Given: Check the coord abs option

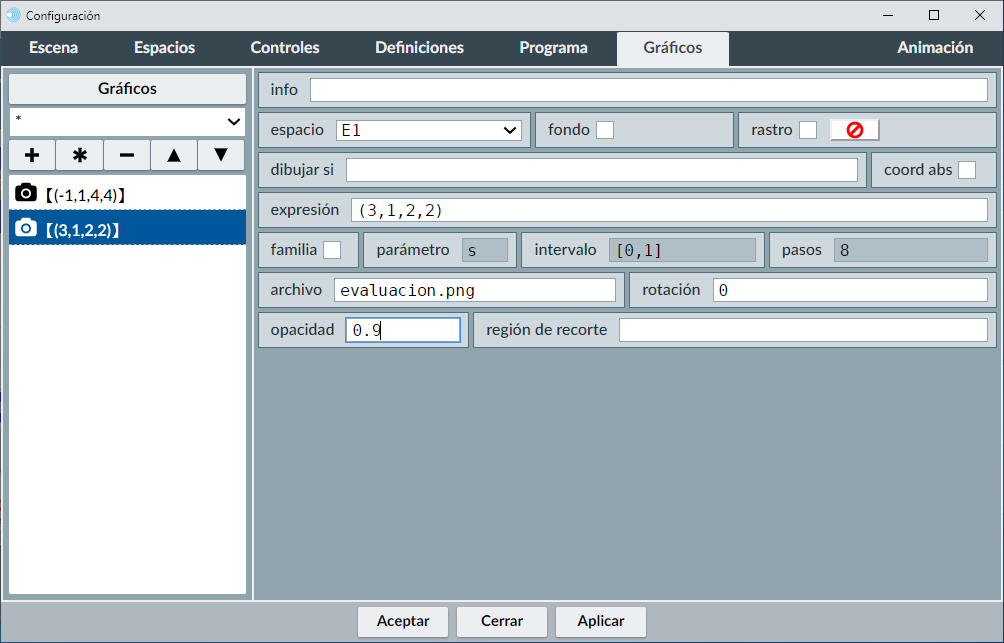Looking at the screenshot, I should 967,170.
